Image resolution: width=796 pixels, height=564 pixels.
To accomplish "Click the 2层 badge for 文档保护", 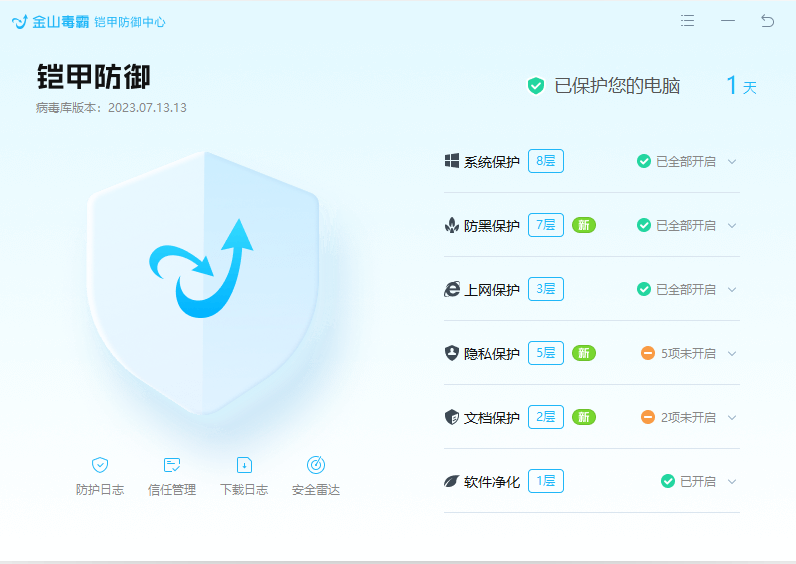I will point(546,417).
